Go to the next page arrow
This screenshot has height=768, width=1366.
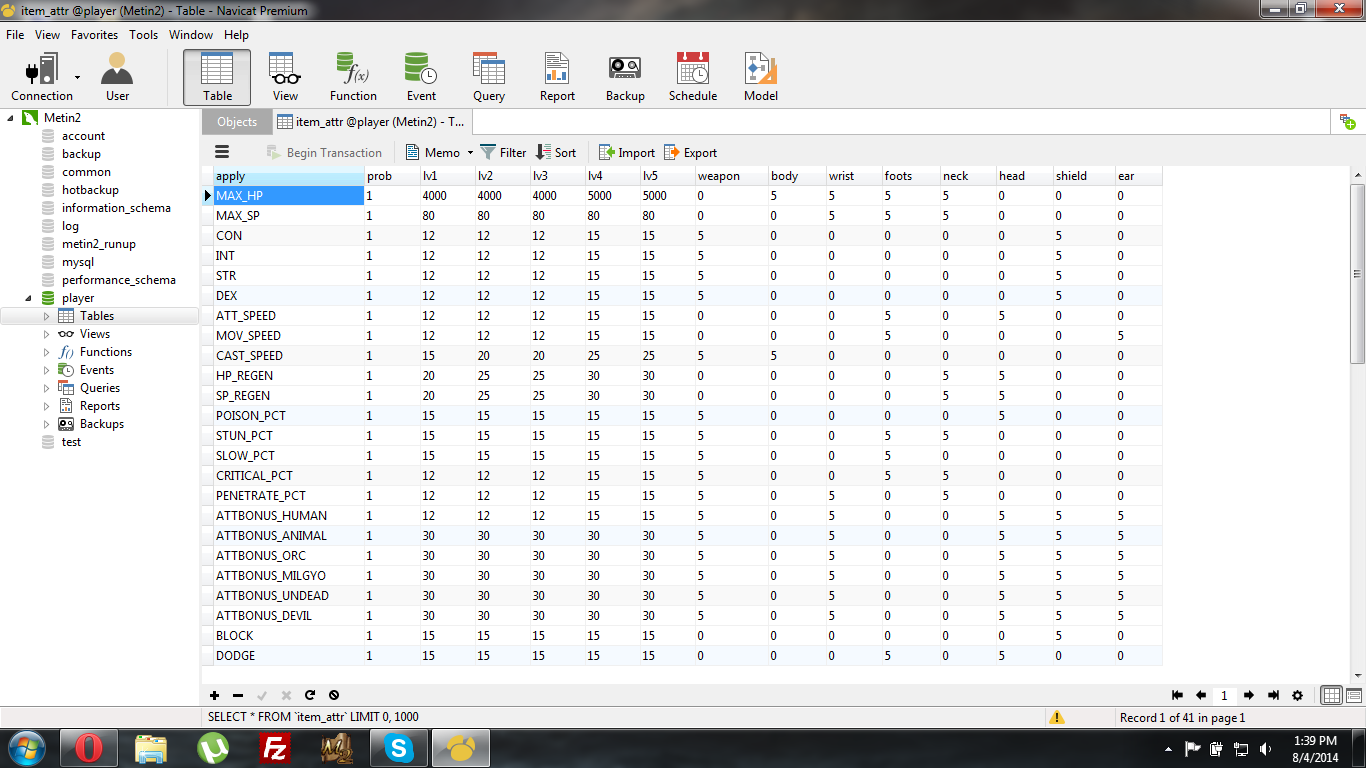point(1249,695)
